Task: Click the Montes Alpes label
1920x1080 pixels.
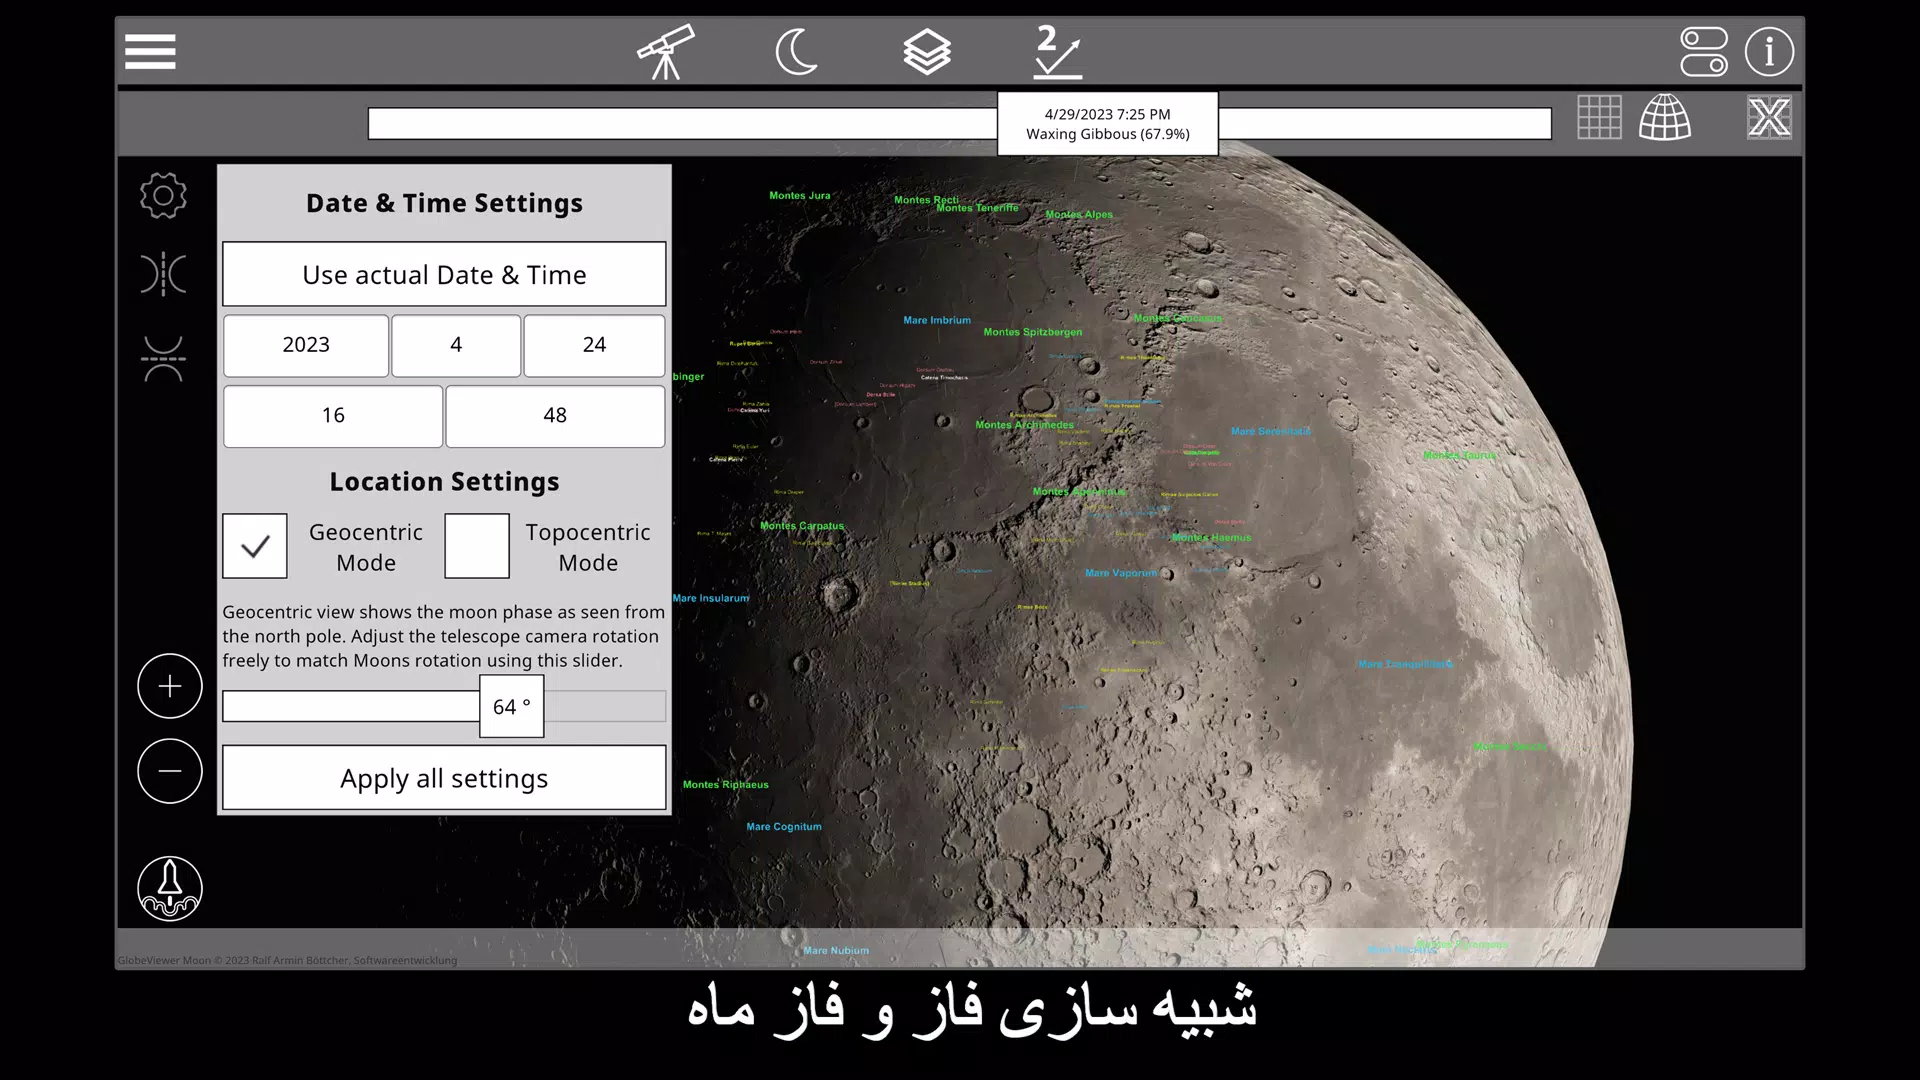Action: [x=1079, y=215]
